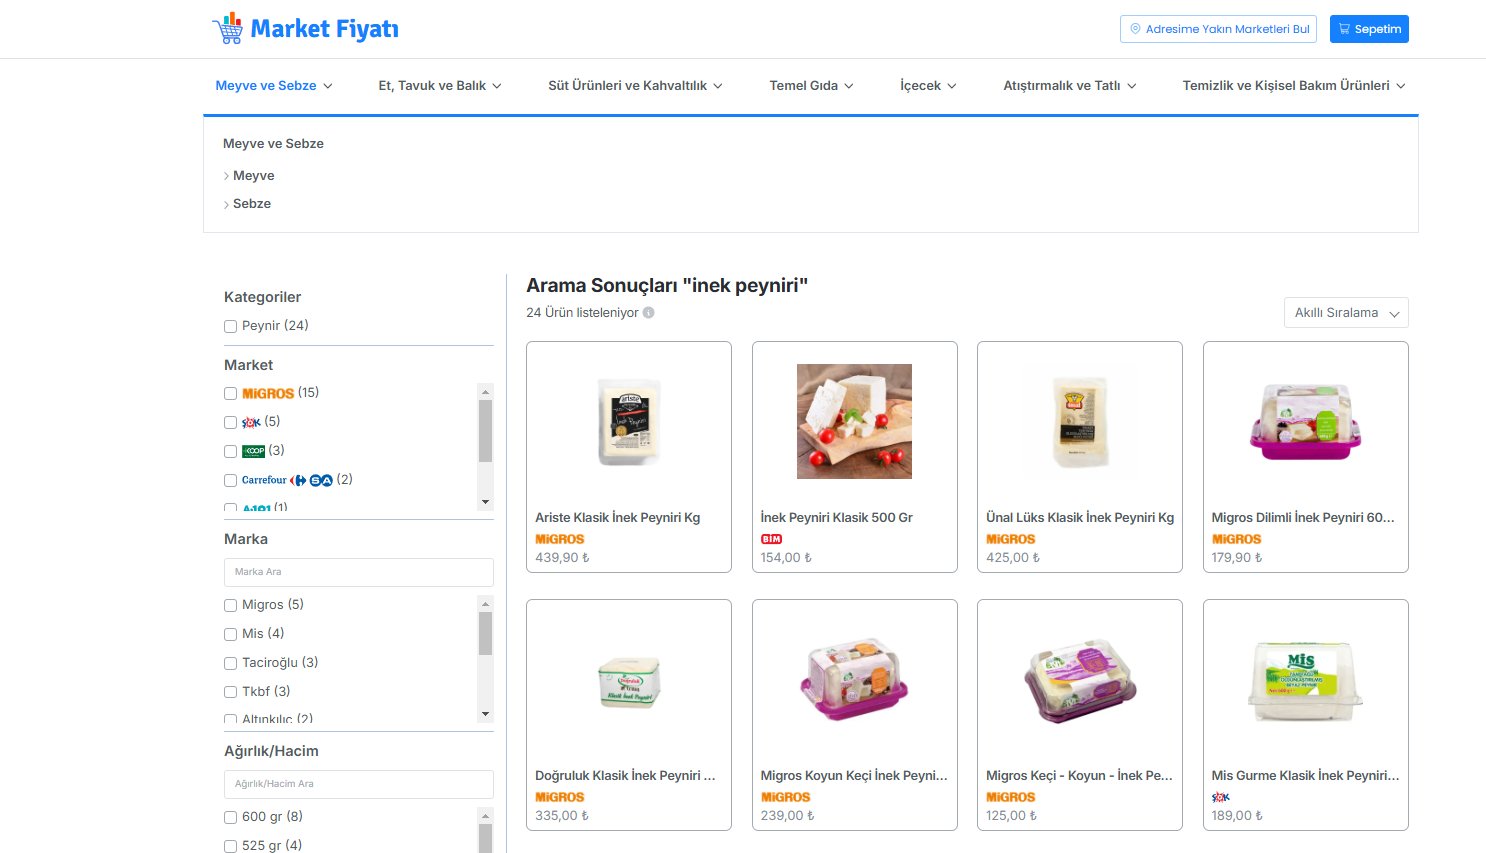Expand the Temizlik ve Kişisel Bakım Ürünleri menu
Screen dimensions: 1486x853
pyautogui.click(x=1294, y=86)
